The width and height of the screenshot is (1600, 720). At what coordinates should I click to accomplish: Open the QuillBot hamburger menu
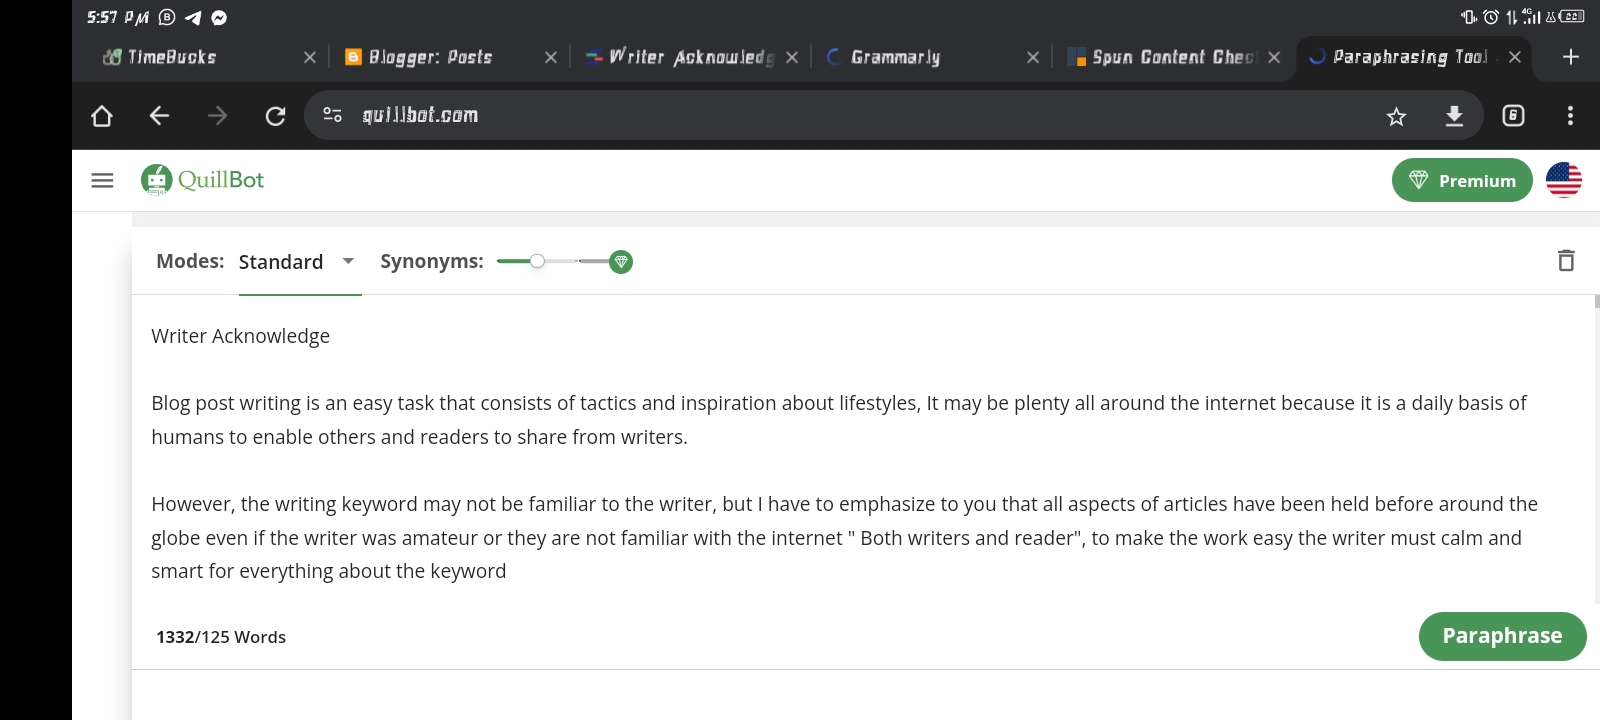(102, 180)
